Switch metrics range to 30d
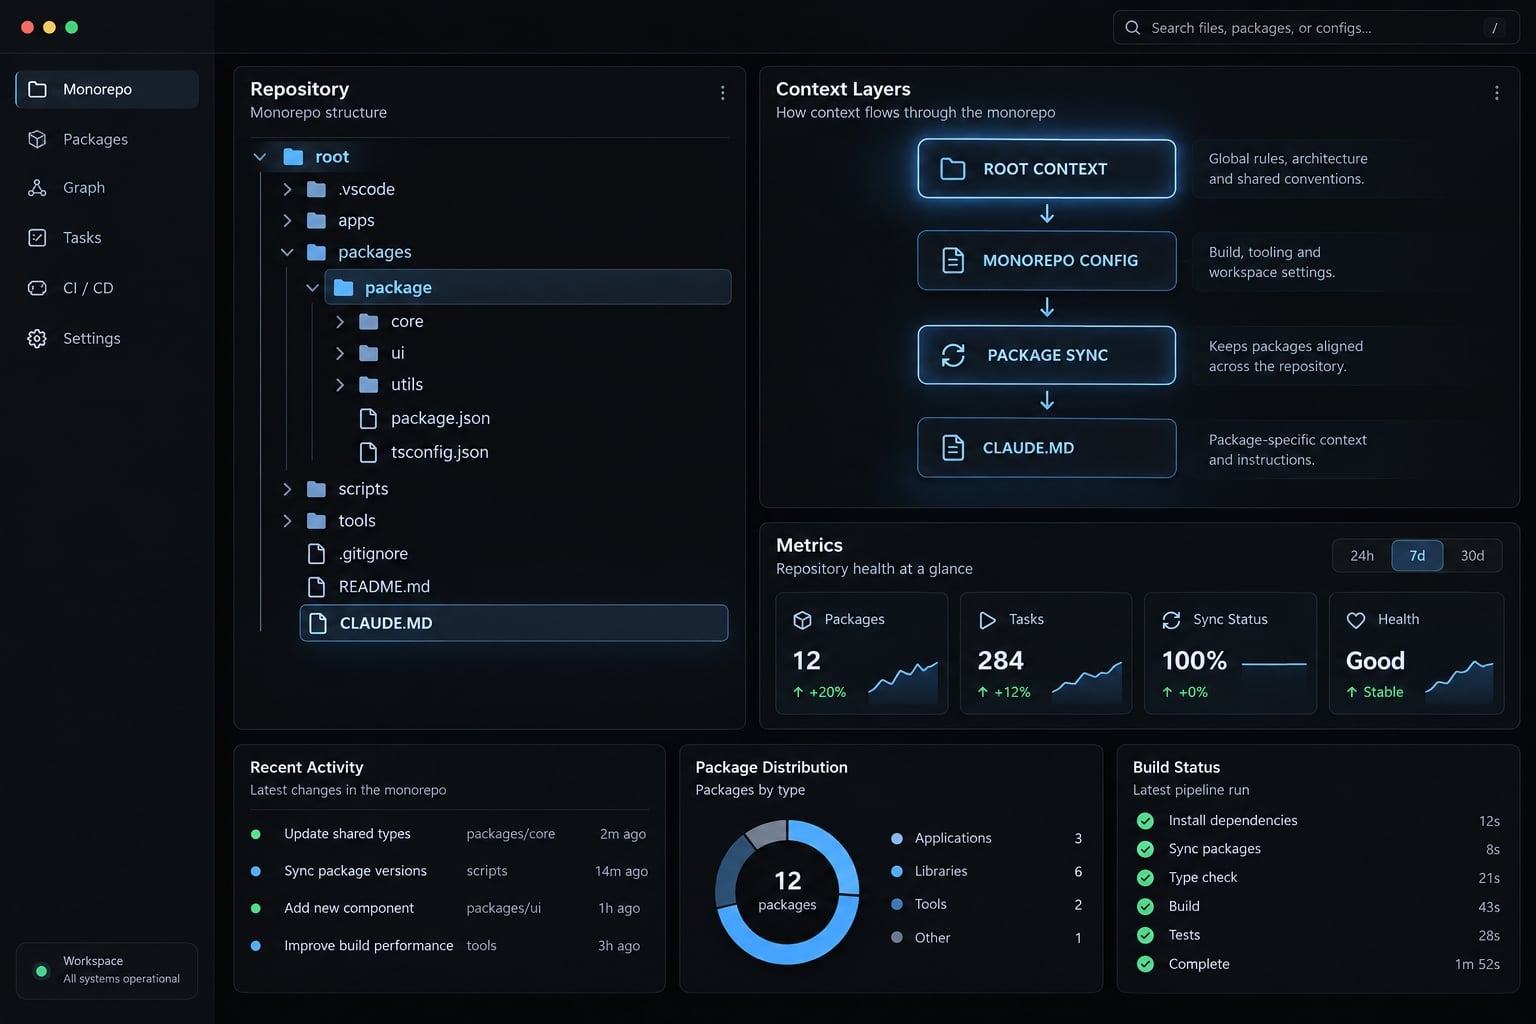This screenshot has height=1024, width=1536. click(1472, 556)
